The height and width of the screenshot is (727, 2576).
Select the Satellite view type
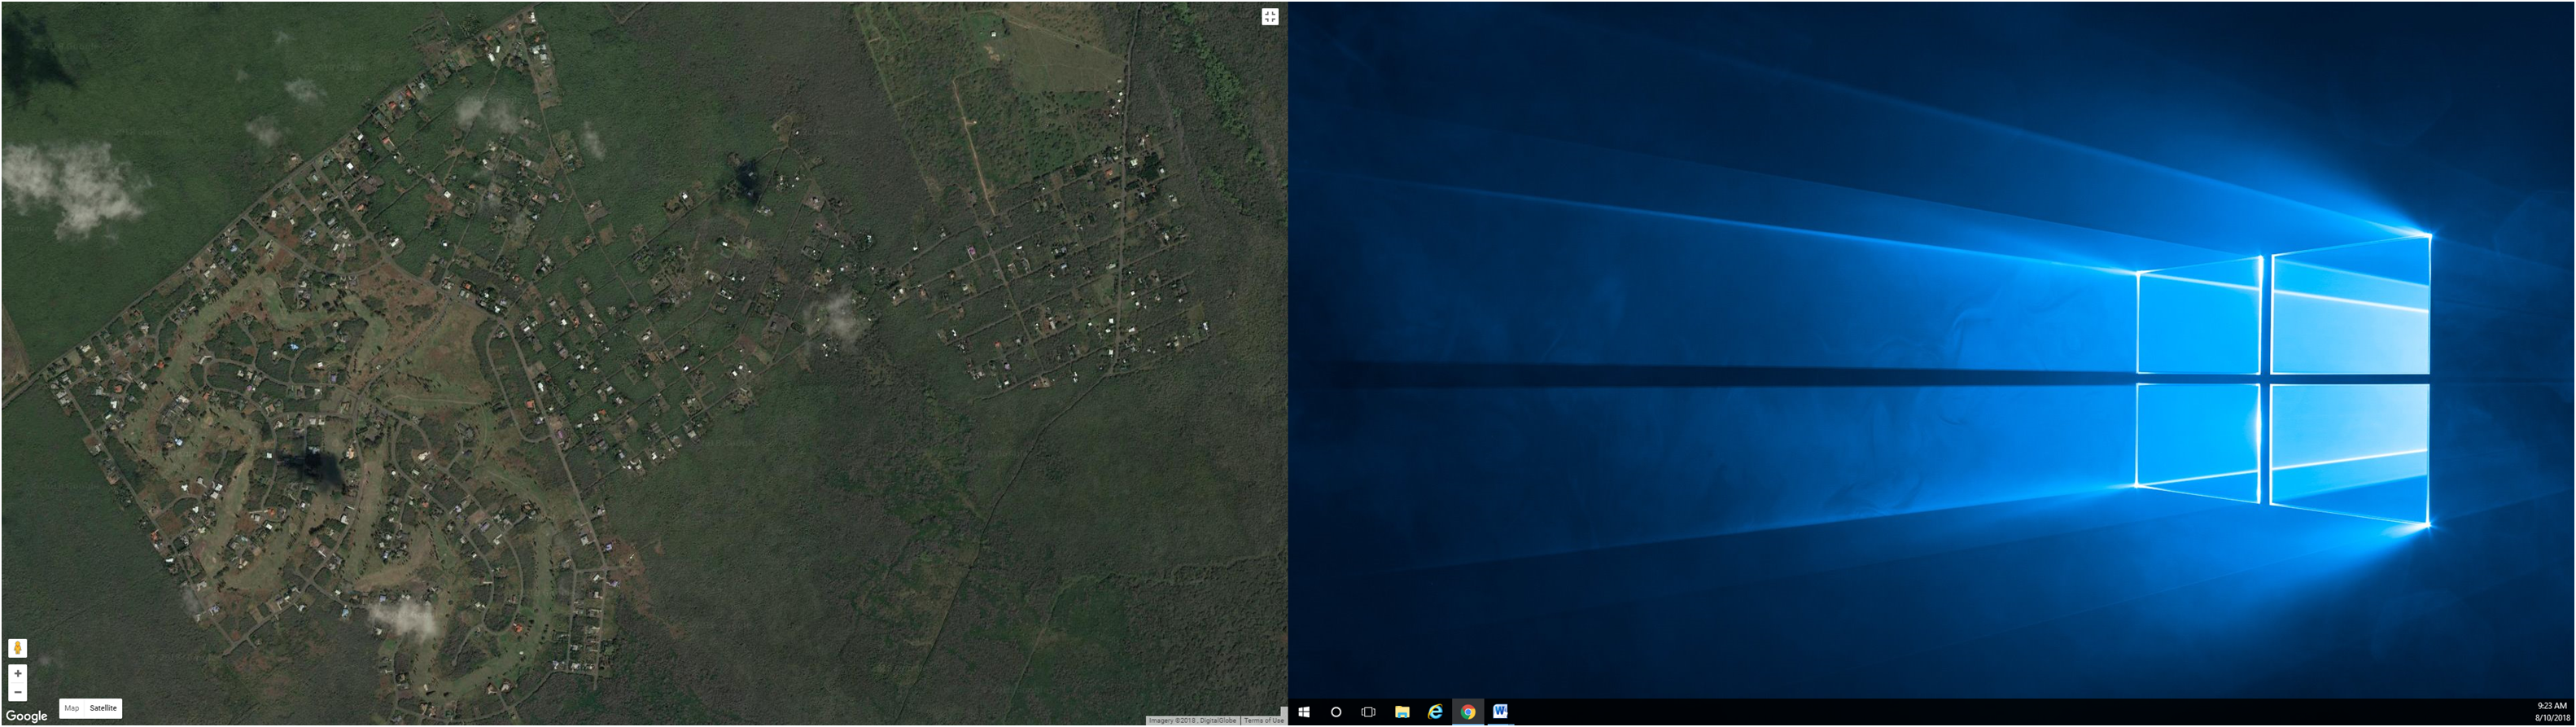(103, 708)
